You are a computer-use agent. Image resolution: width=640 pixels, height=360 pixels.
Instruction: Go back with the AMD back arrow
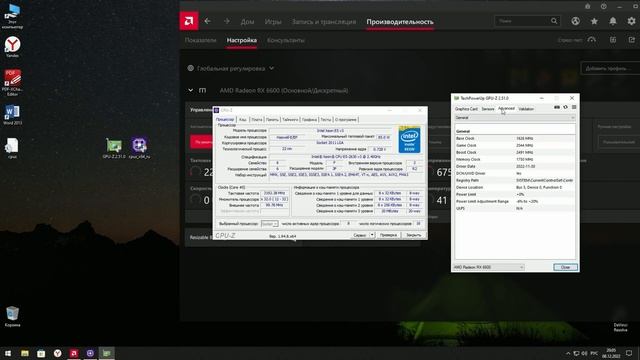[207, 21]
